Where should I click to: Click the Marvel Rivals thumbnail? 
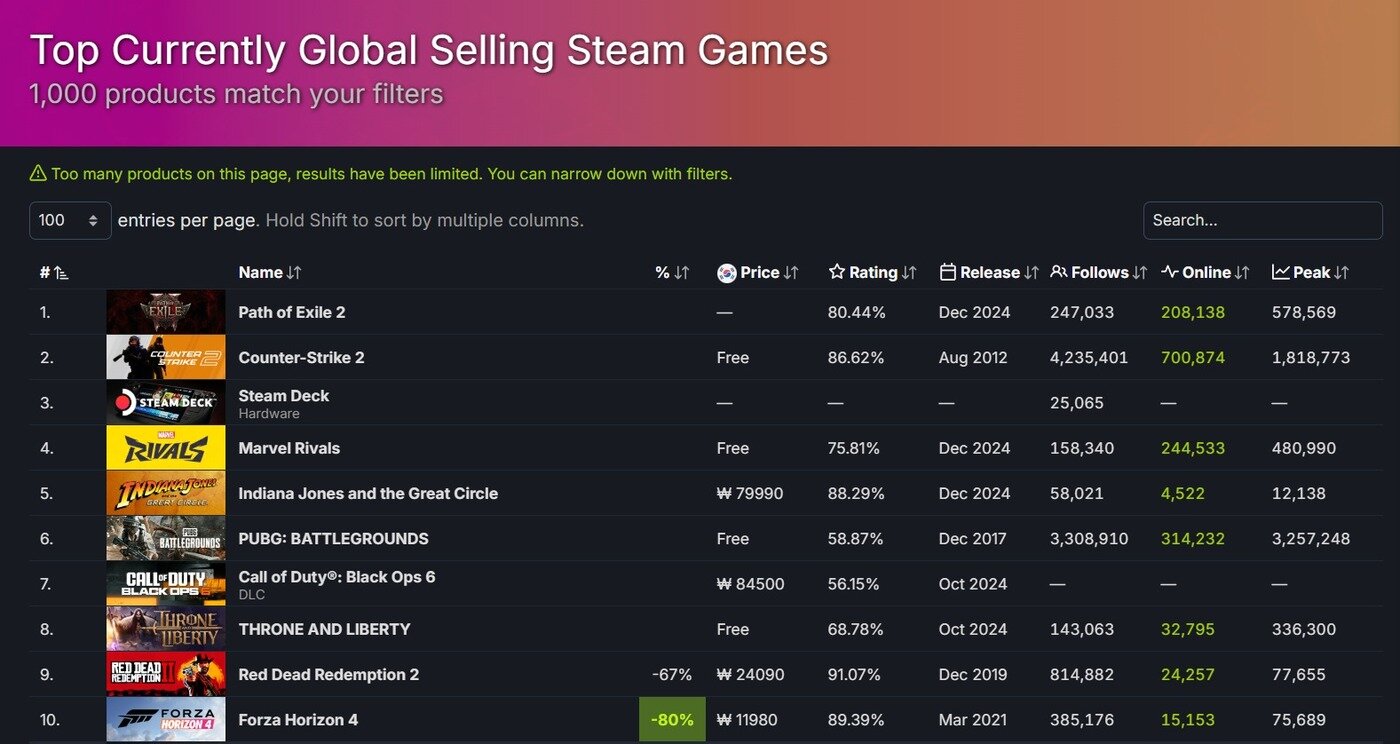166,448
